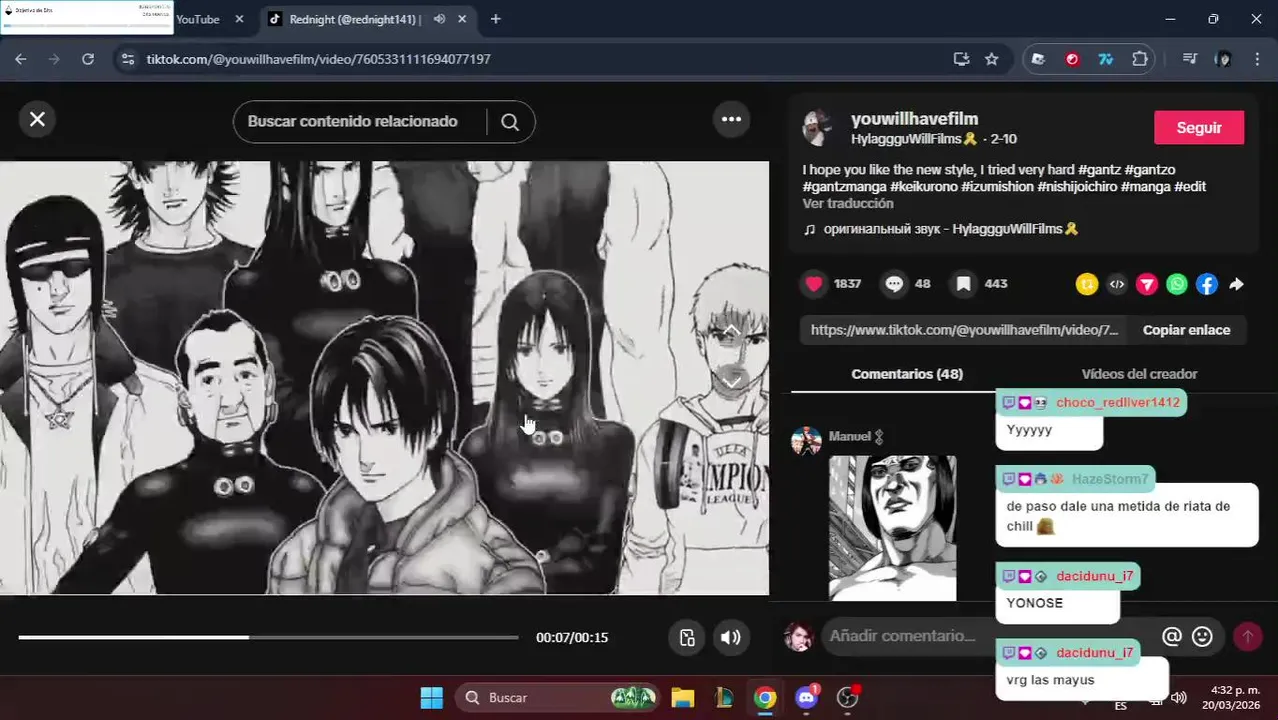This screenshot has width=1278, height=720.
Task: Open more share options arrow
Action: pos(1236,284)
